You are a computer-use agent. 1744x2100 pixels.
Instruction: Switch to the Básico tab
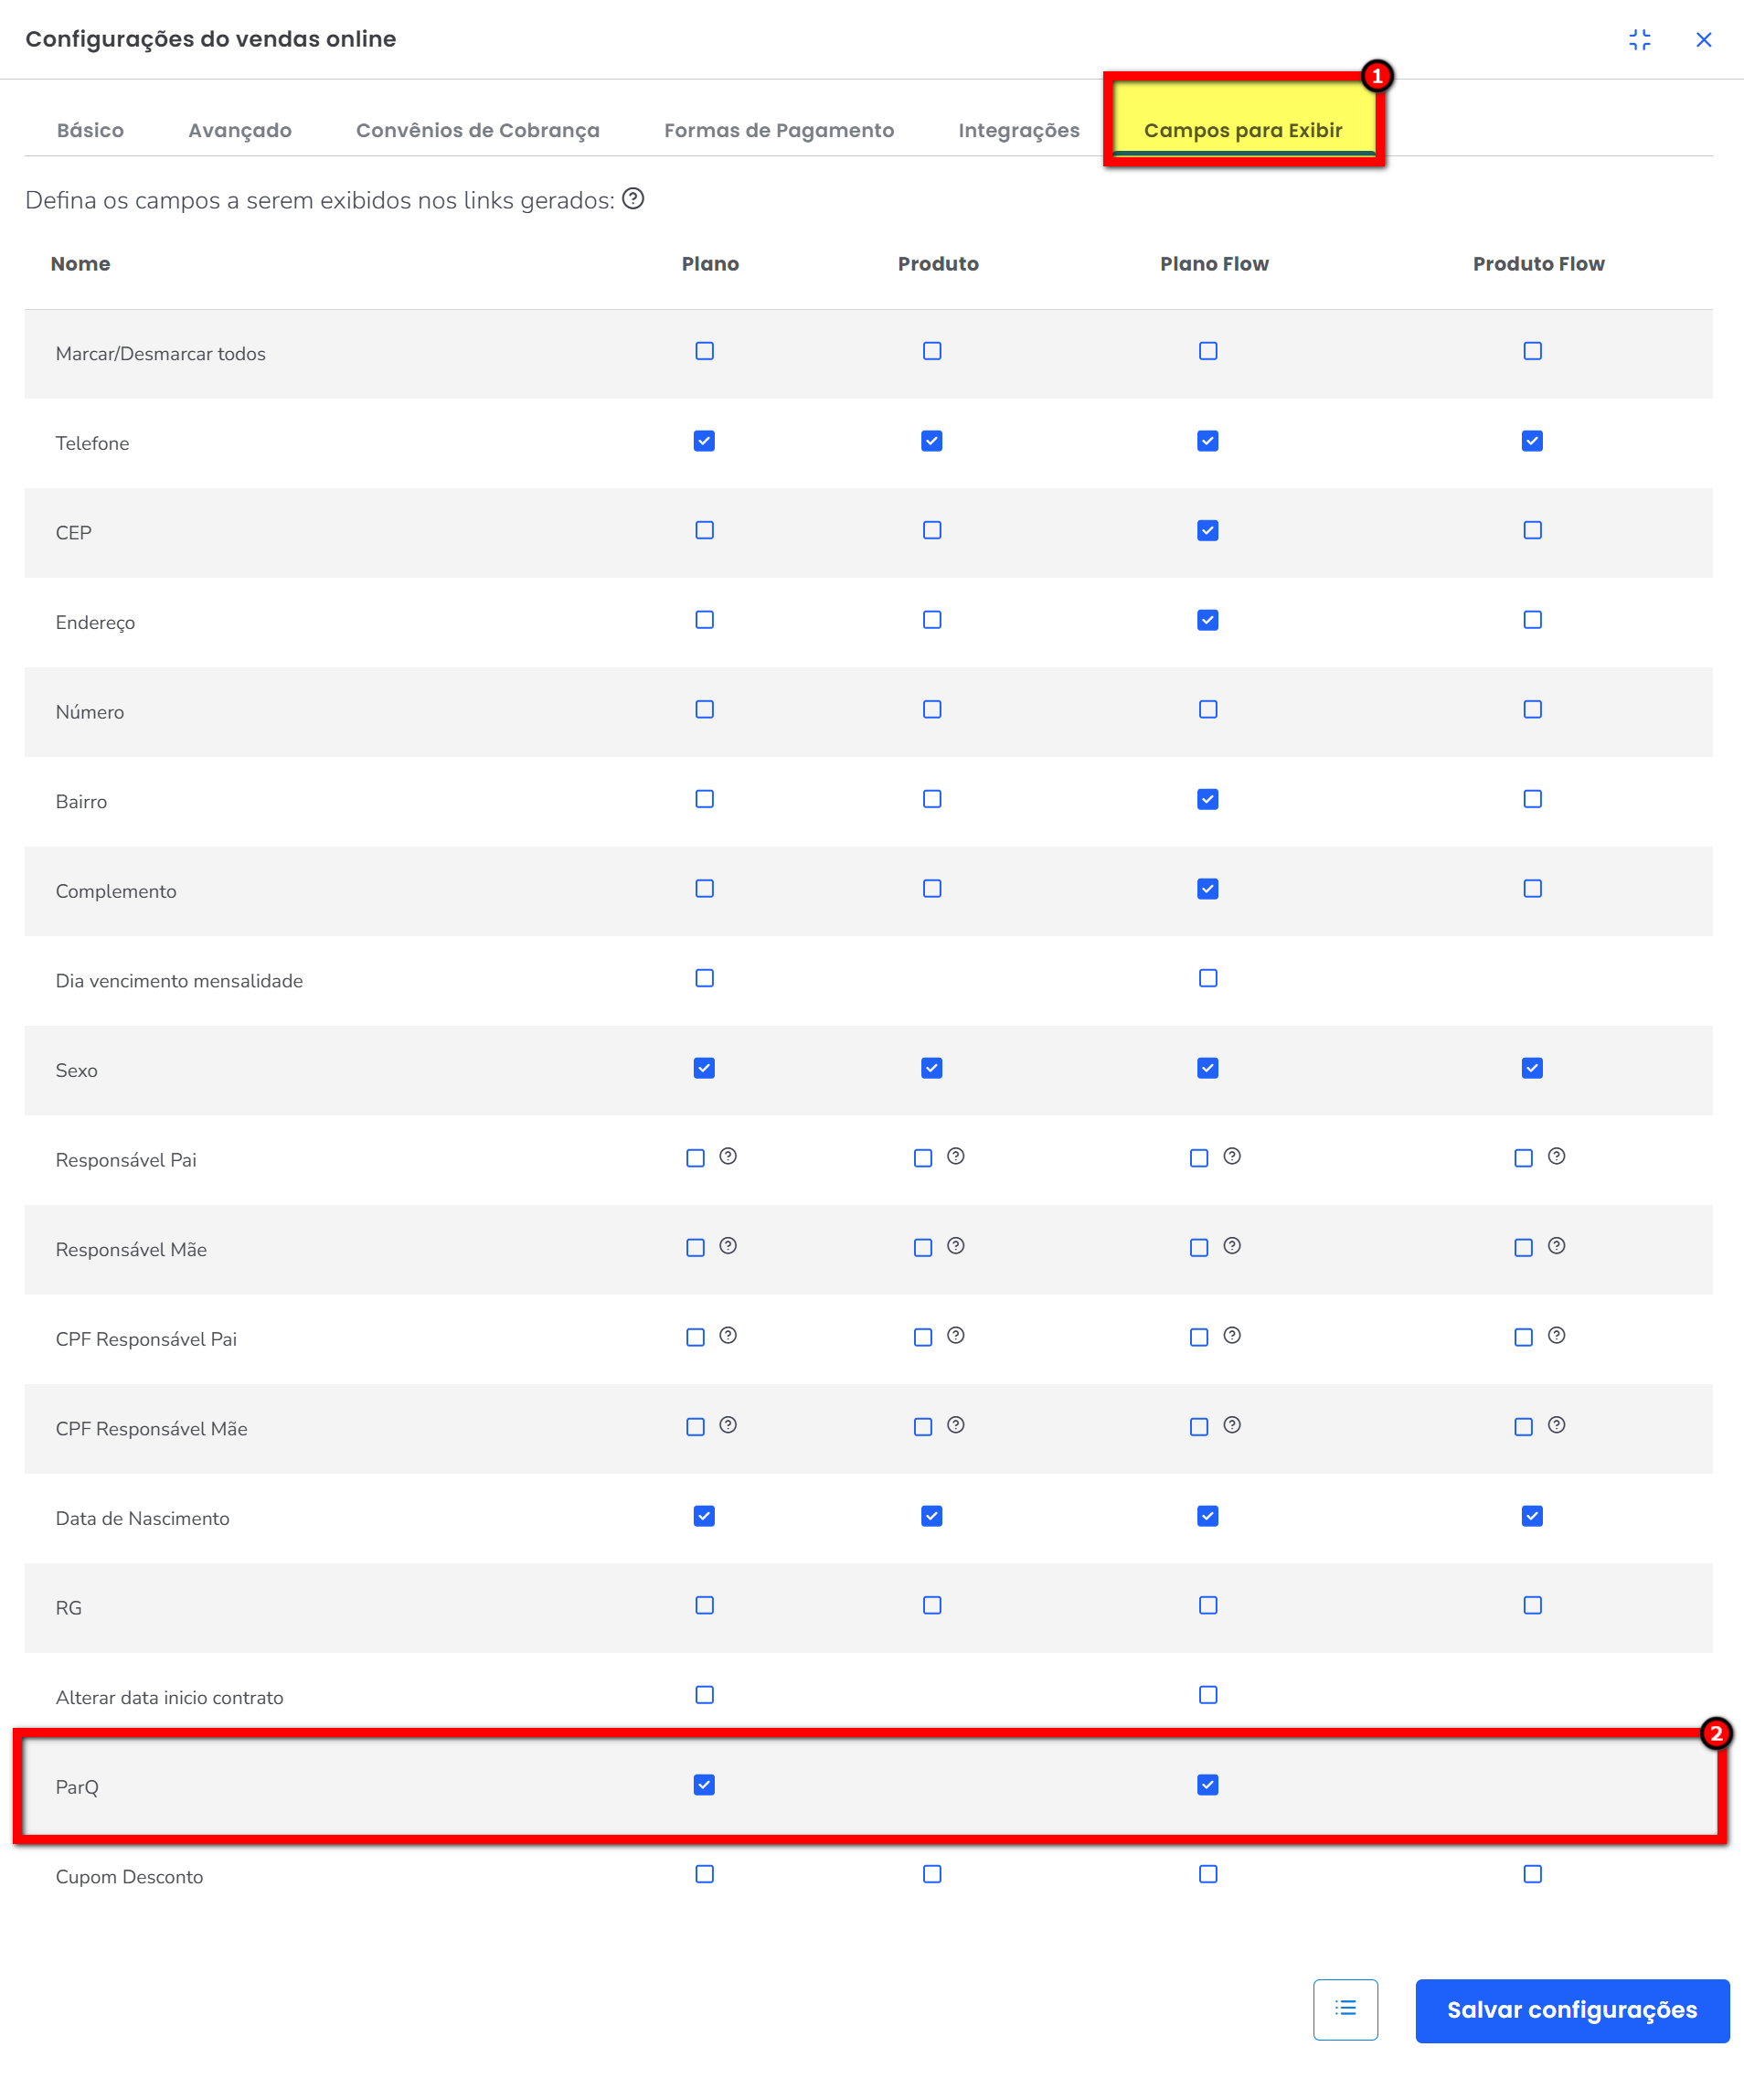pos(90,130)
